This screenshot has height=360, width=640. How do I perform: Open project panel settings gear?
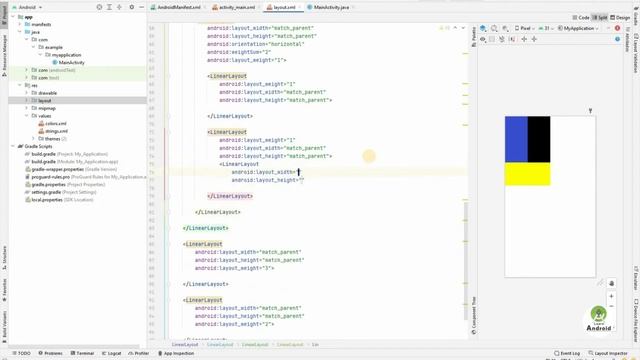pyautogui.click(x=131, y=7)
